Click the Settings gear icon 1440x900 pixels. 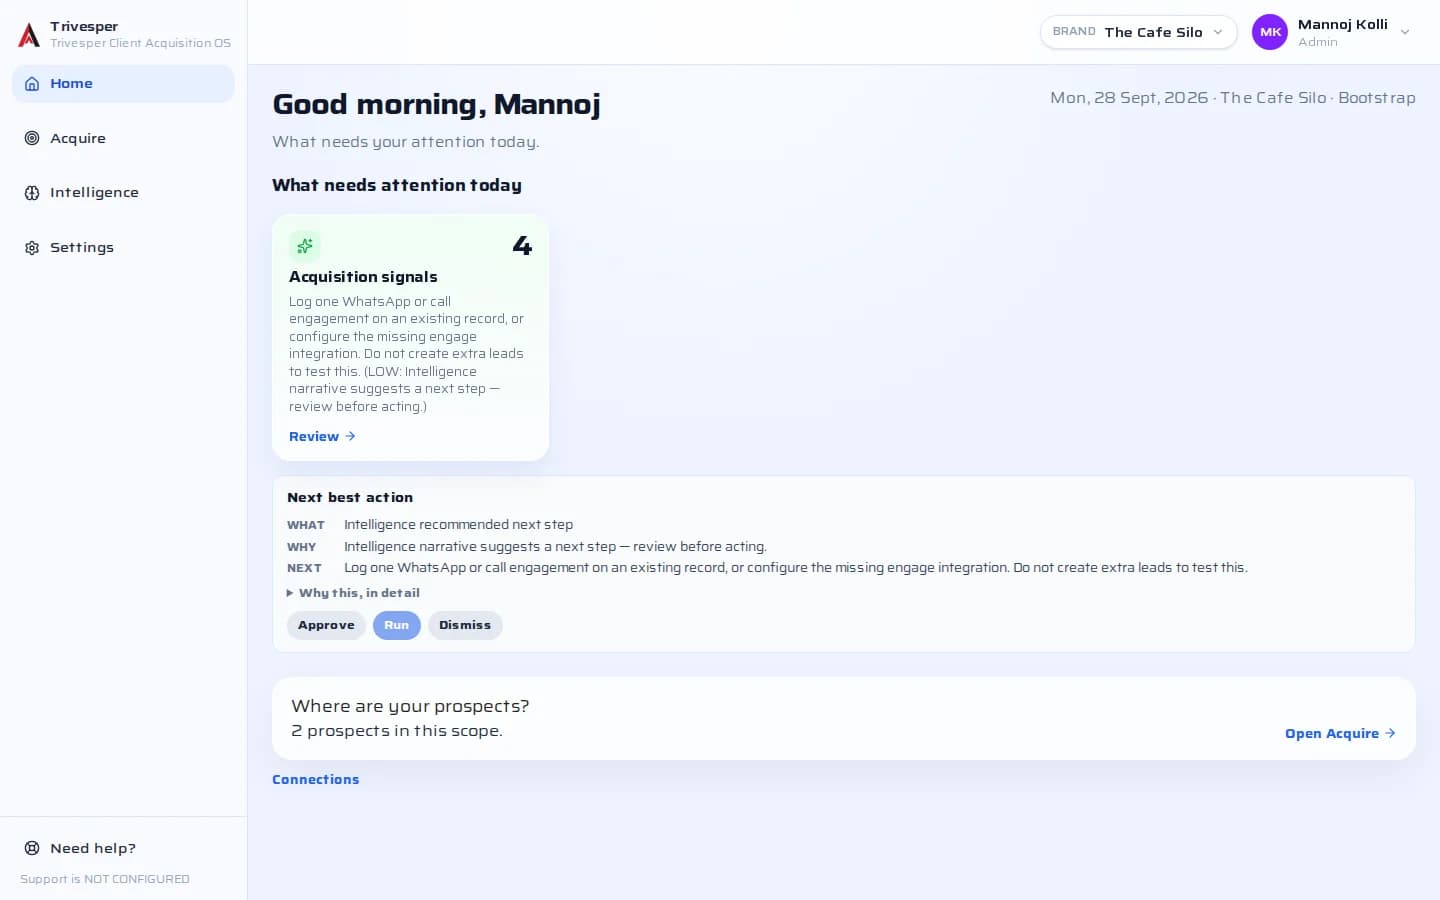[x=32, y=248]
